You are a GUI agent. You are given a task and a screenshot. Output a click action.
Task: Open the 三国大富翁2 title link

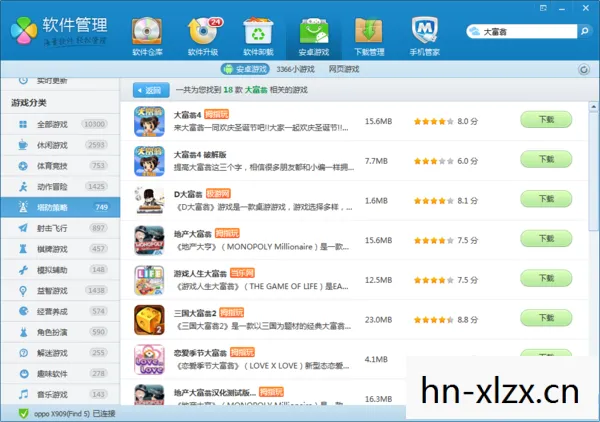[x=195, y=313]
